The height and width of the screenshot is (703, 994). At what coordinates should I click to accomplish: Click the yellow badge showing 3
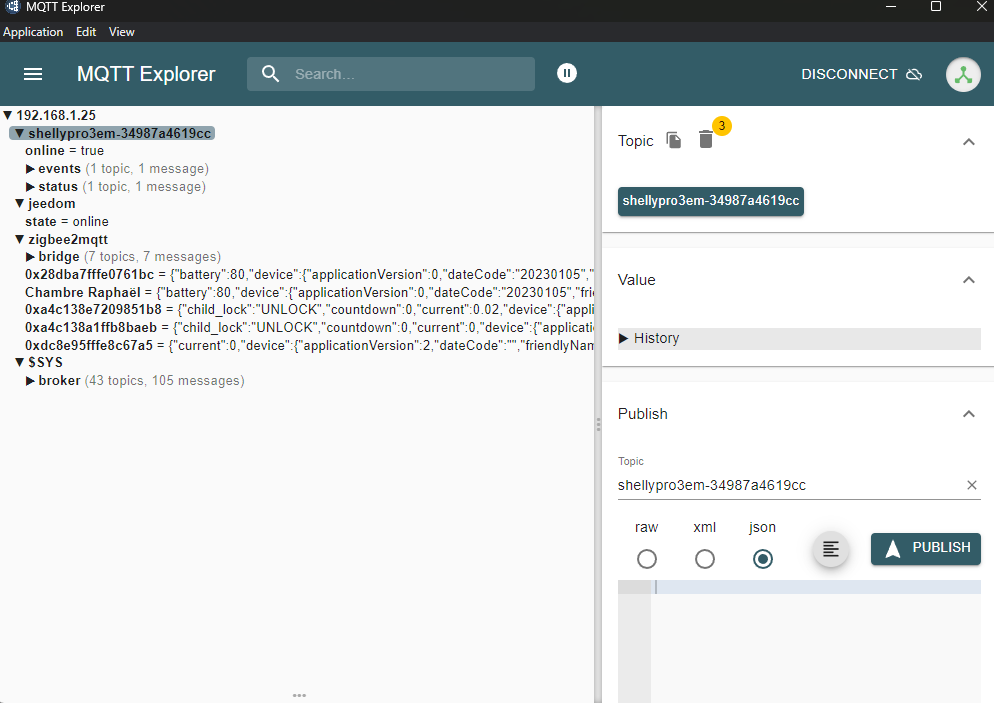pos(721,126)
